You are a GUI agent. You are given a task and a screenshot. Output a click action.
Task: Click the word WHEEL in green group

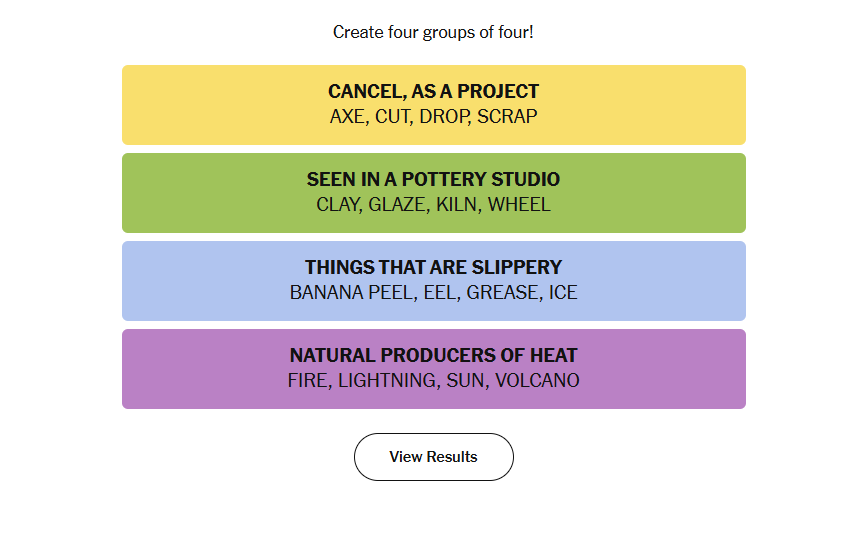(519, 204)
